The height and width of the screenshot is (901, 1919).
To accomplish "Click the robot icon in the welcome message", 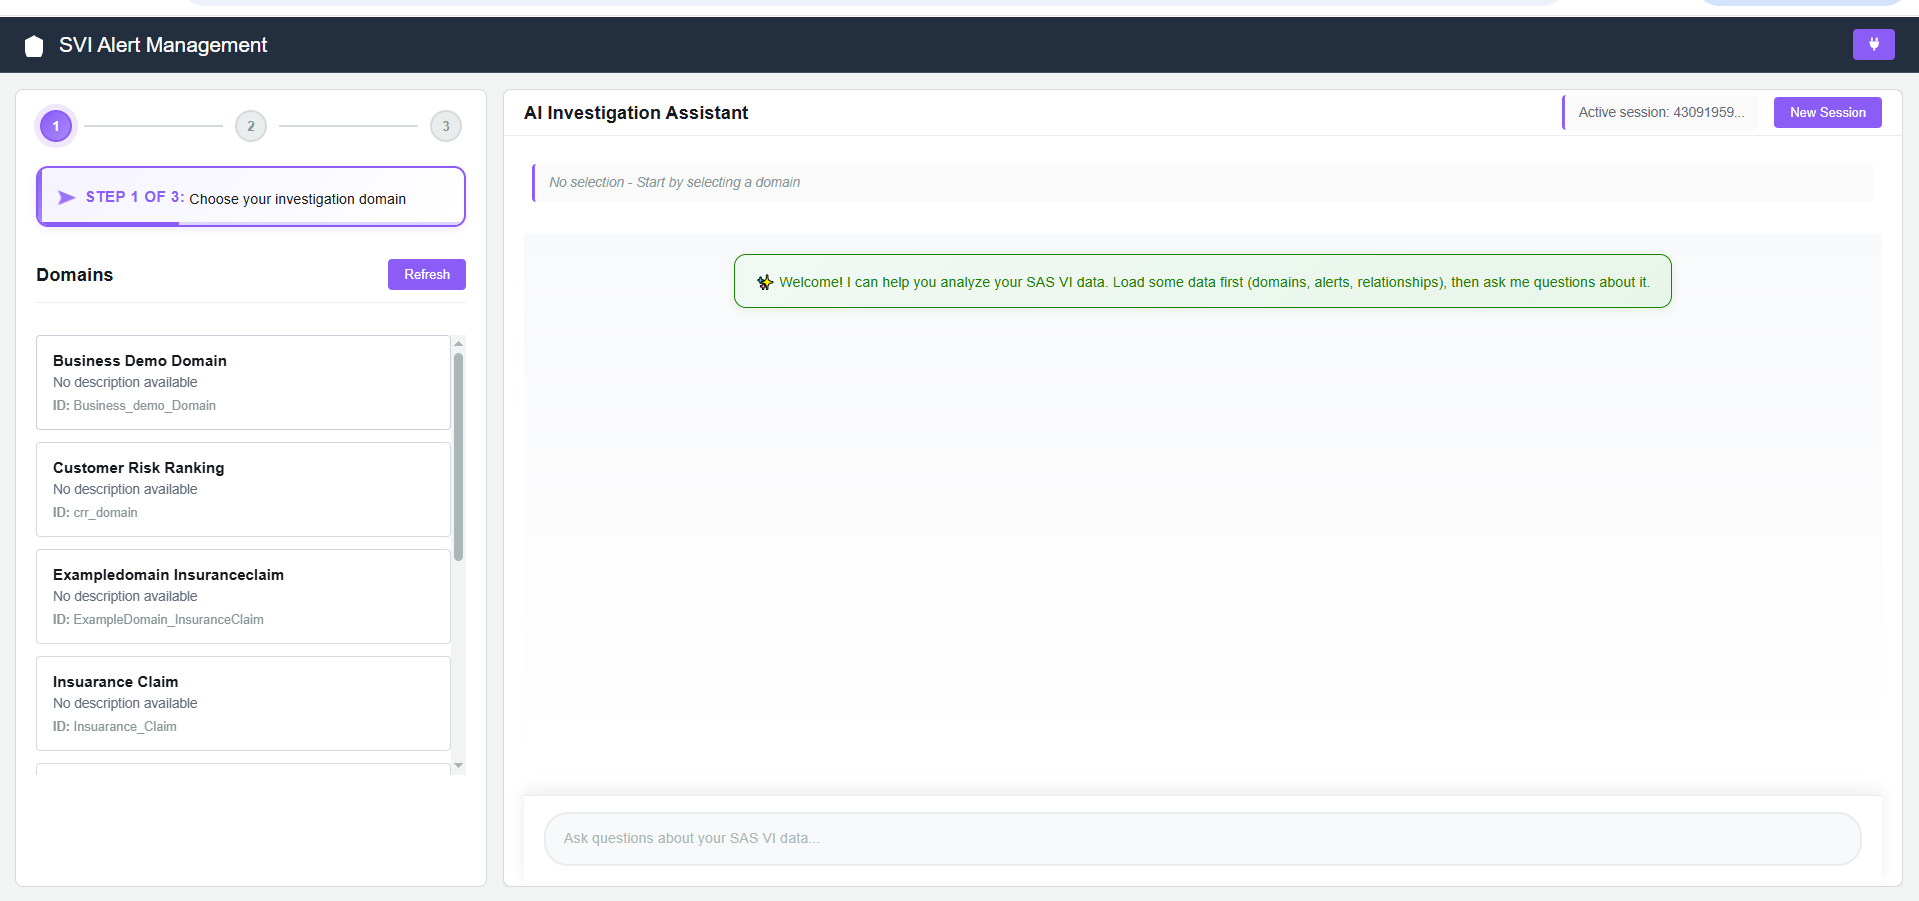I will pos(763,282).
